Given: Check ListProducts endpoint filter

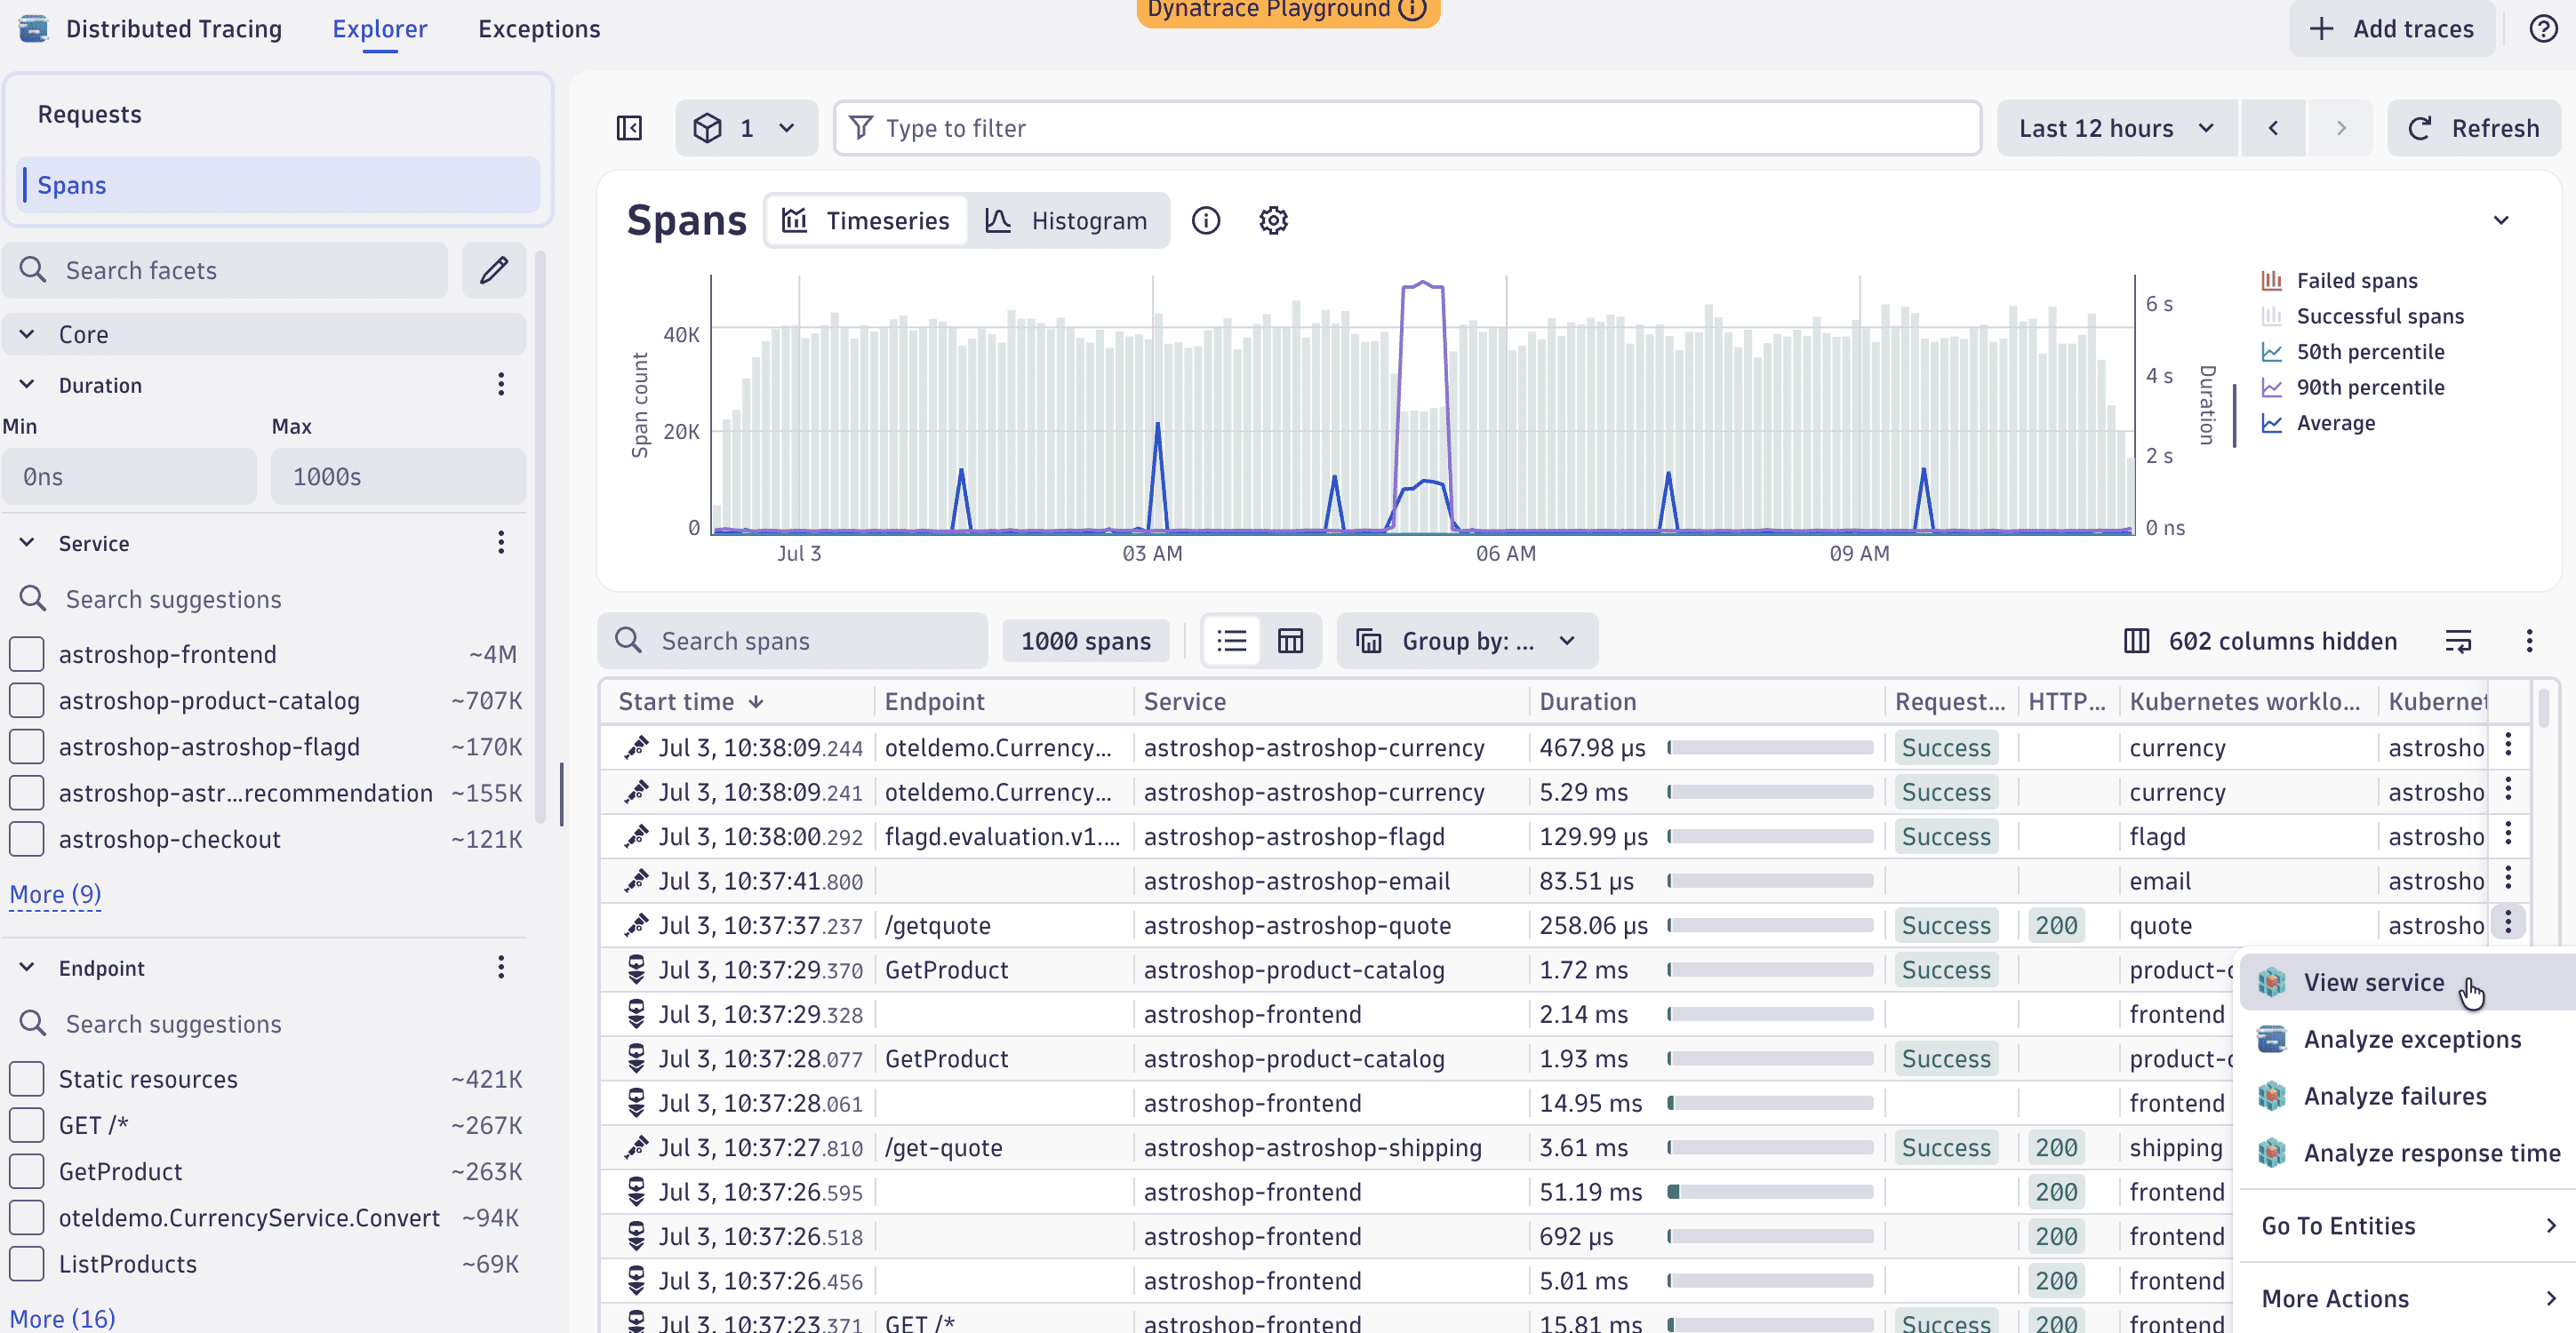Looking at the screenshot, I should [27, 1264].
